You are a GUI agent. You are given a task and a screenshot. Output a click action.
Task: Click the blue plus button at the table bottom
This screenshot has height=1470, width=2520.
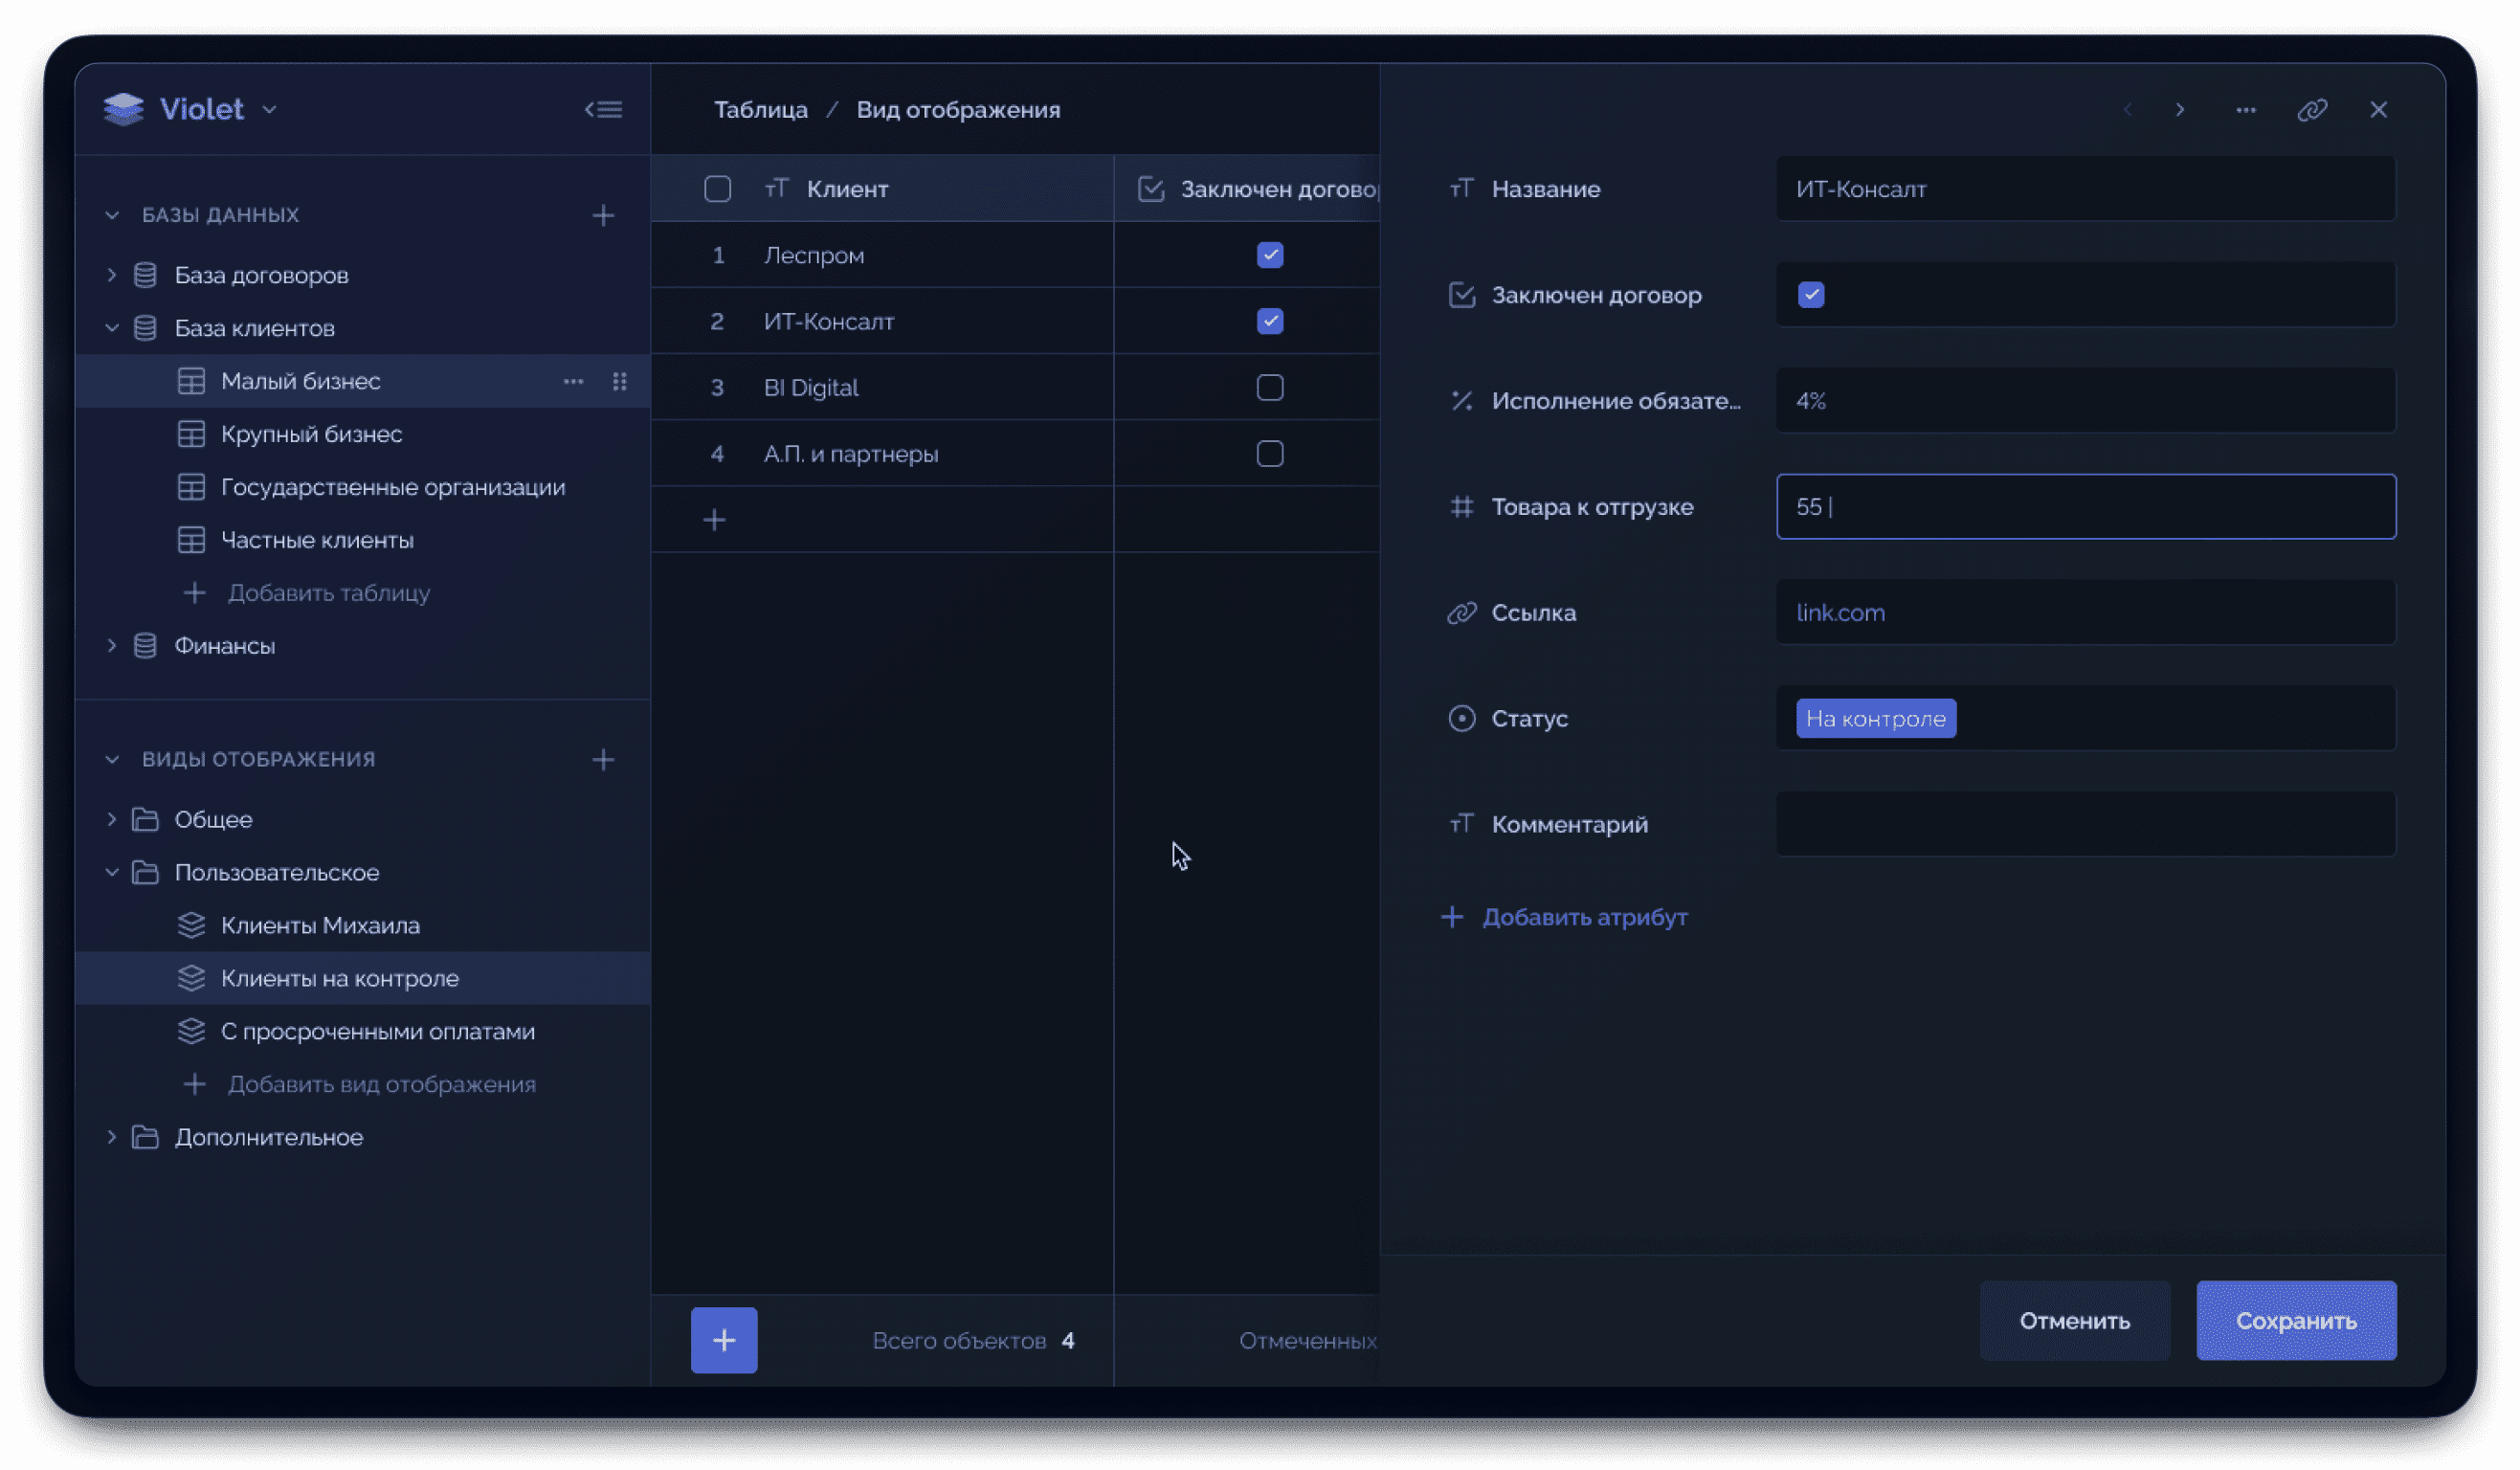pos(723,1339)
